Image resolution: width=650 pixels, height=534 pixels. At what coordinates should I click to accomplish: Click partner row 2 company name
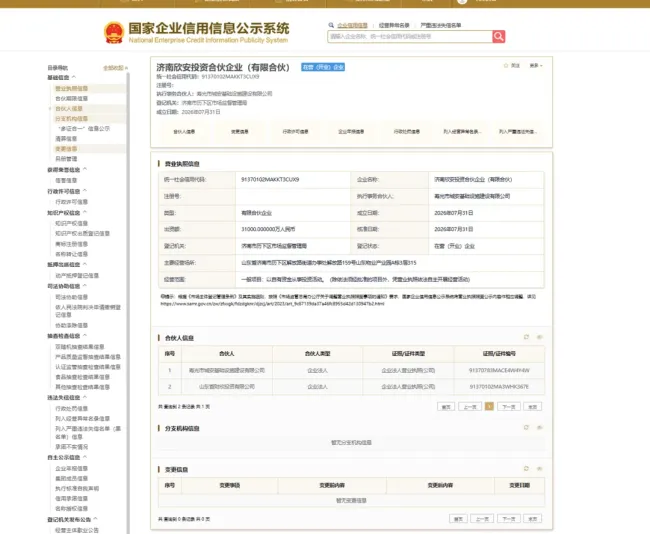[x=227, y=386]
